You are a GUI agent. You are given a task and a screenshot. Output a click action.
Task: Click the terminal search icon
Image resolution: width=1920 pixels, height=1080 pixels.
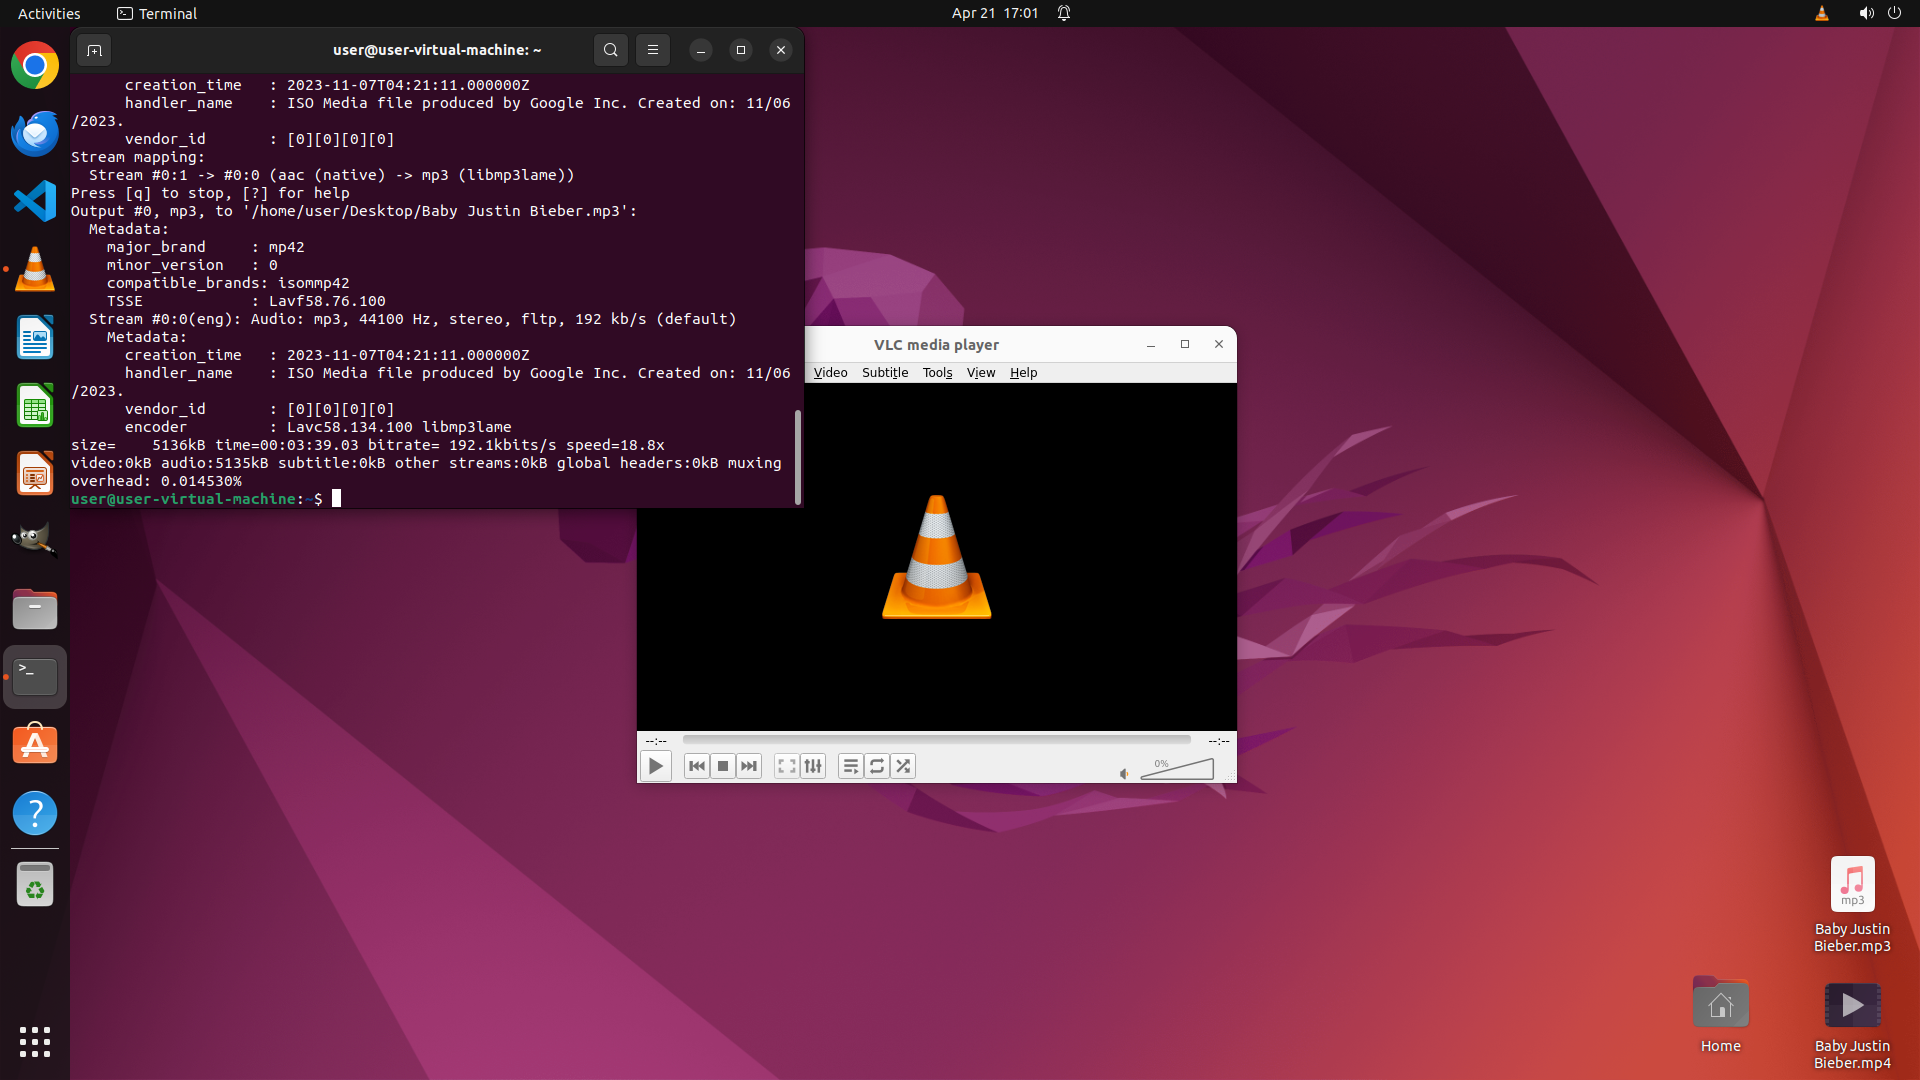pyautogui.click(x=611, y=50)
